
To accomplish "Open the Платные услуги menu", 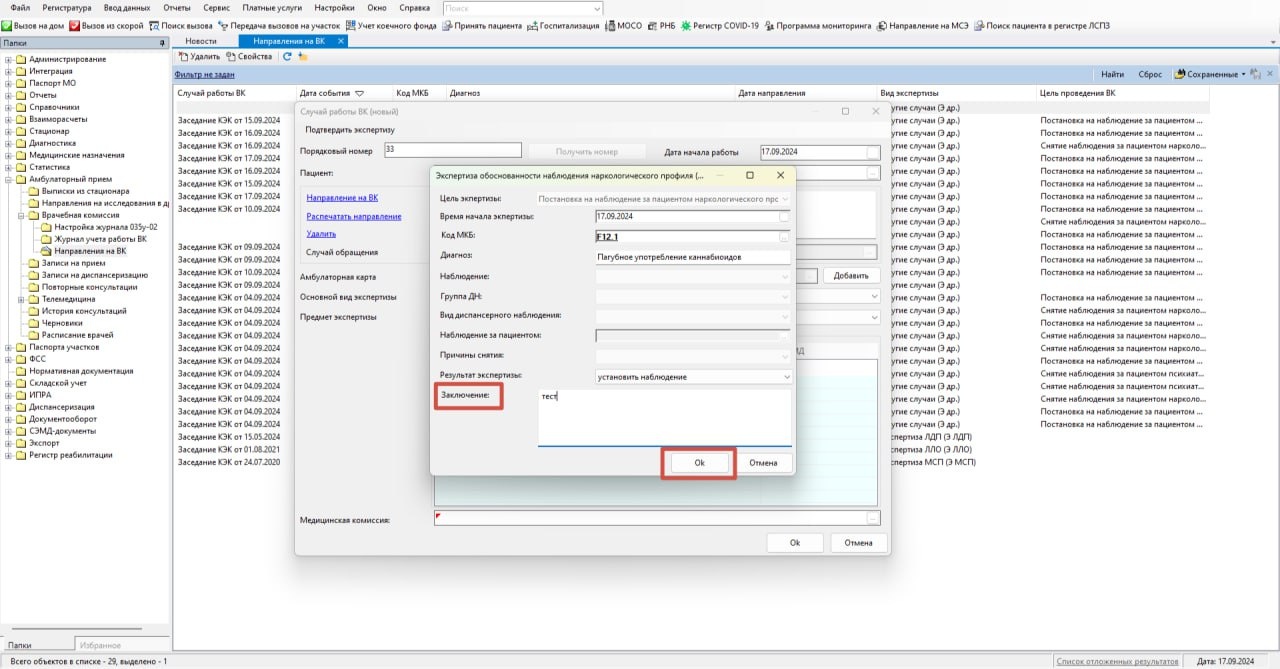I will click(x=272, y=7).
